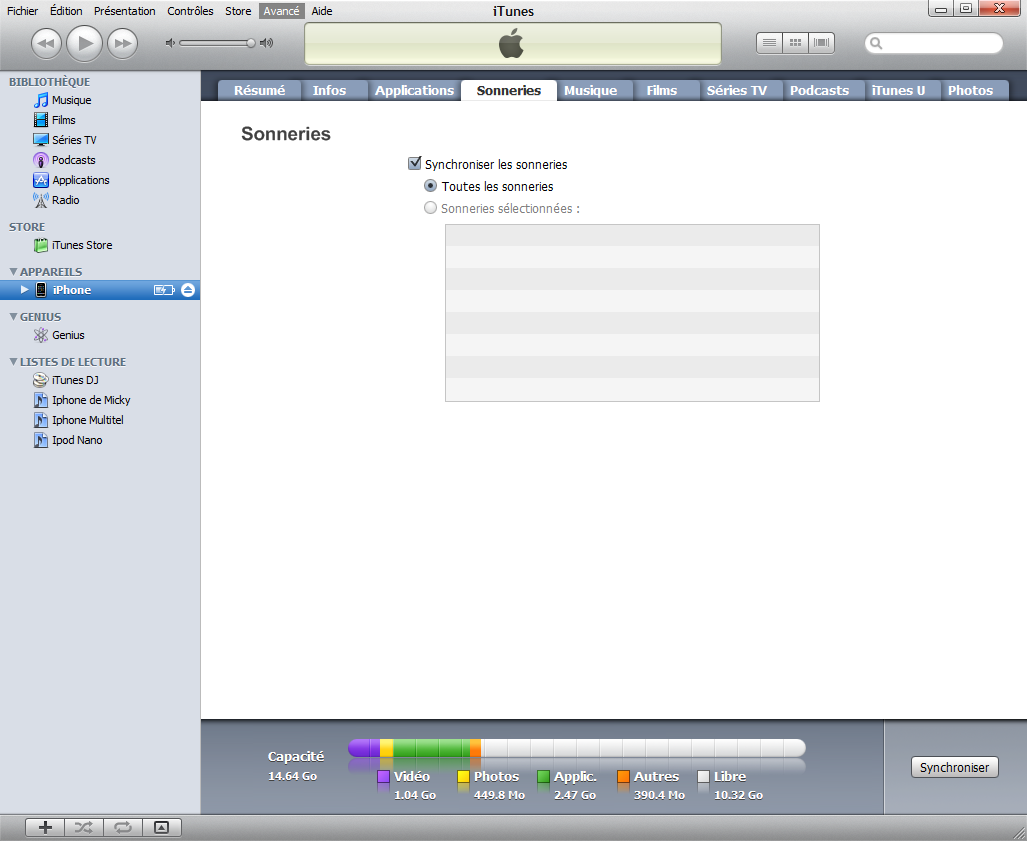
Task: Click the search magnifier icon
Action: [x=876, y=44]
